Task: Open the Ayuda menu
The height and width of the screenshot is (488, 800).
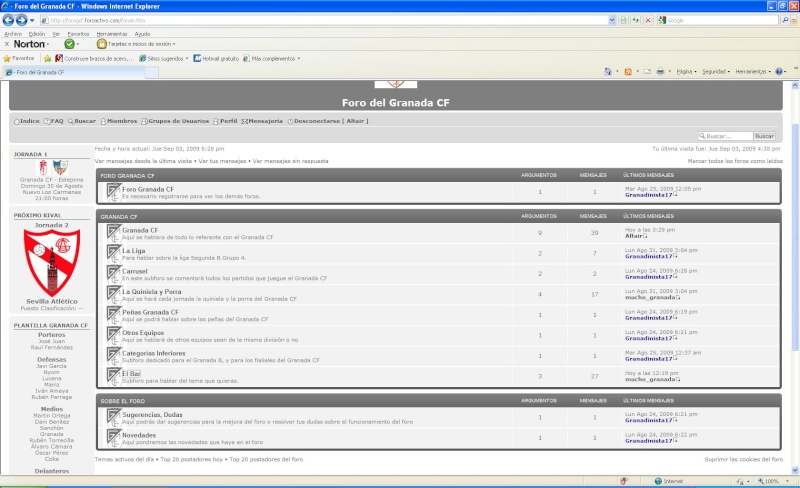Action: click(142, 34)
